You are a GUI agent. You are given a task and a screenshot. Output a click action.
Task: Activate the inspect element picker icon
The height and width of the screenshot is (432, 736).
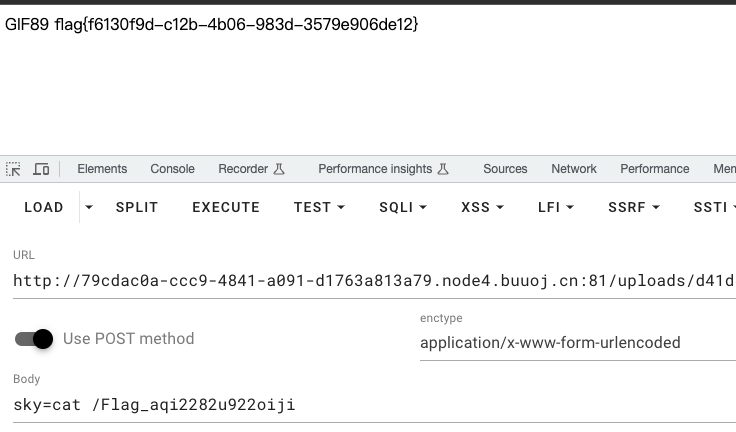[13, 169]
